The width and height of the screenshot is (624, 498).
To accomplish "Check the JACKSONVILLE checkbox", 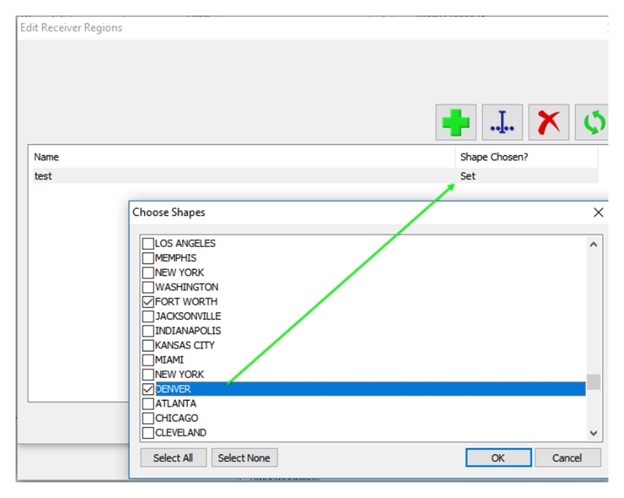I will [148, 316].
